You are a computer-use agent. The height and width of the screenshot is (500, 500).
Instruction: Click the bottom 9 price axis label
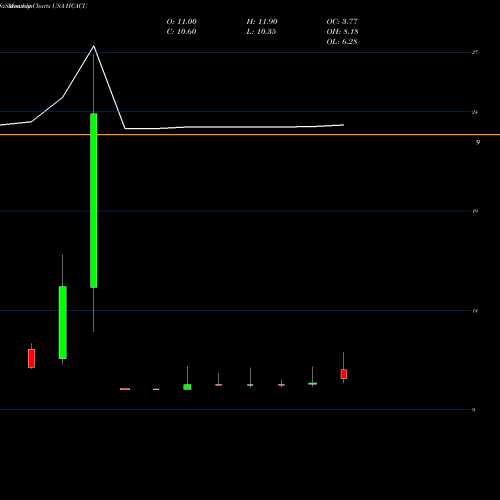point(473,410)
